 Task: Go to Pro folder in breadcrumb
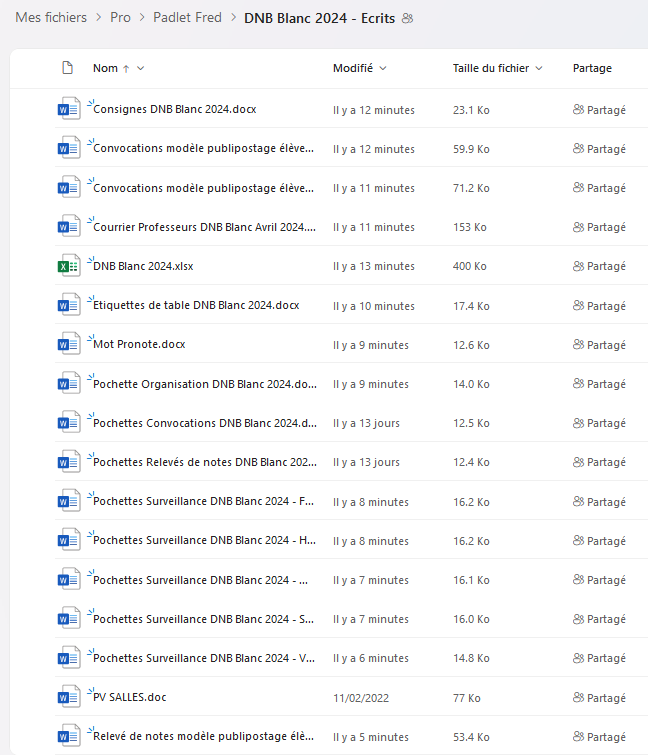point(120,18)
